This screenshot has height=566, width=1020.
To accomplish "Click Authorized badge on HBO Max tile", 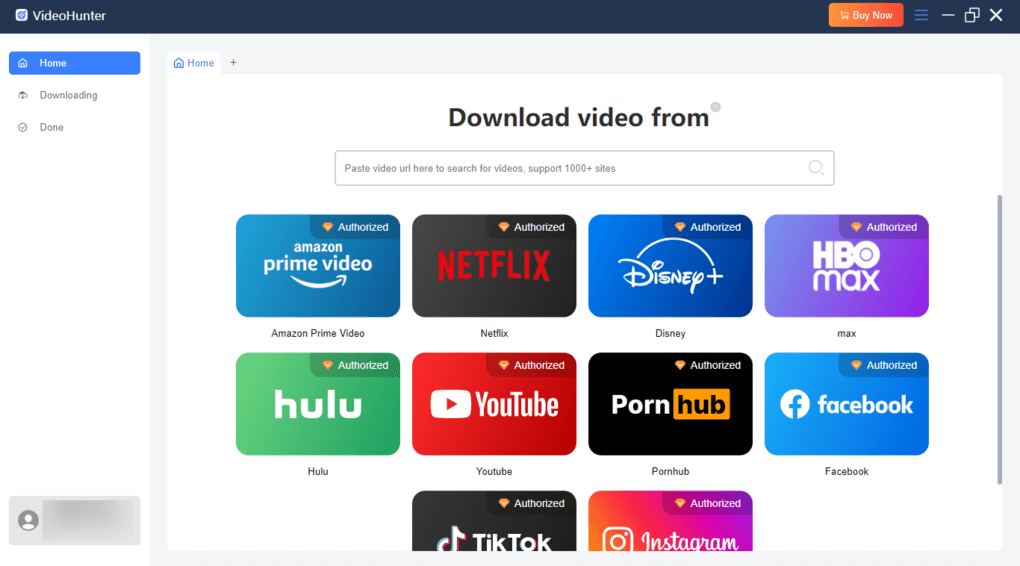I will pyautogui.click(x=885, y=227).
